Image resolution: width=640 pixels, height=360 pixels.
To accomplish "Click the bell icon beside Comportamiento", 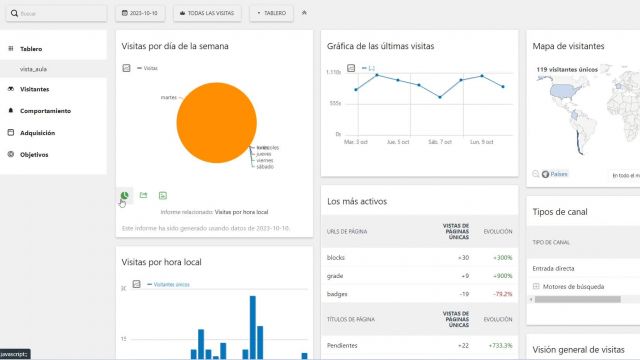I will (x=11, y=110).
